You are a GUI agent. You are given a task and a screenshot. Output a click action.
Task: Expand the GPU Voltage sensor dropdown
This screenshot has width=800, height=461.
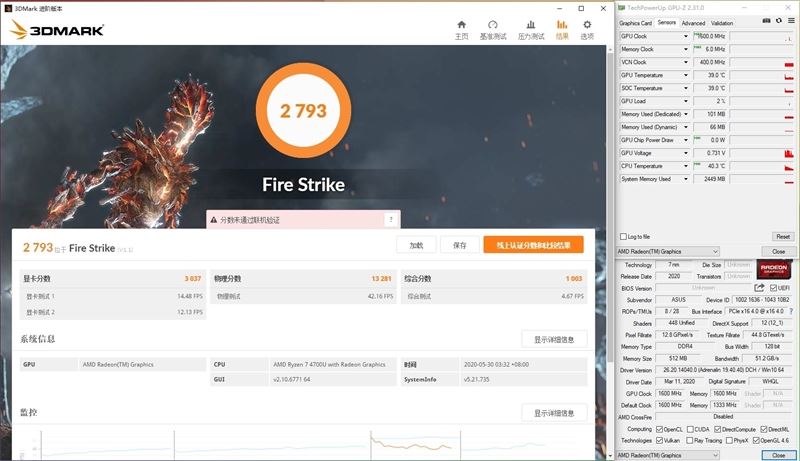[x=686, y=153]
